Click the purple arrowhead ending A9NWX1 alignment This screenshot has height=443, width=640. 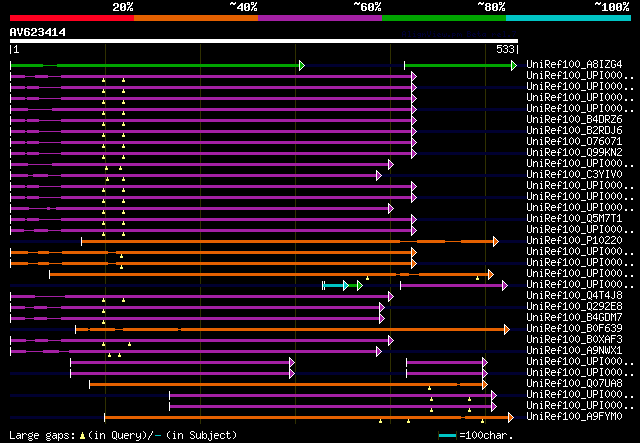pyautogui.click(x=379, y=352)
